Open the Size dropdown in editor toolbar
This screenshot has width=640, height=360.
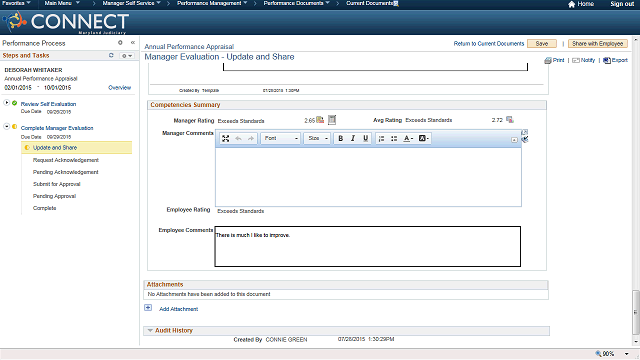[x=317, y=138]
